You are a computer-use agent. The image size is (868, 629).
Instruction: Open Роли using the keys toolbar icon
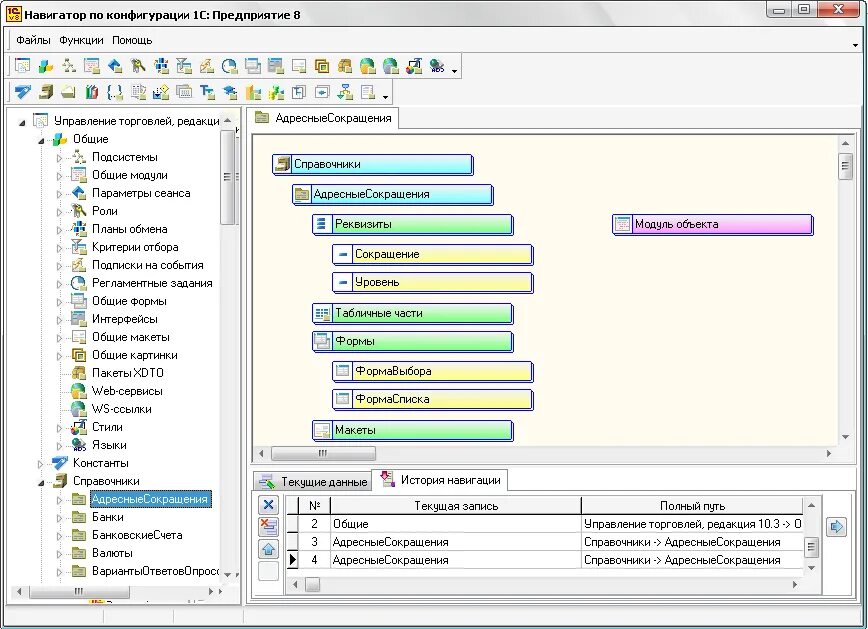coord(138,66)
